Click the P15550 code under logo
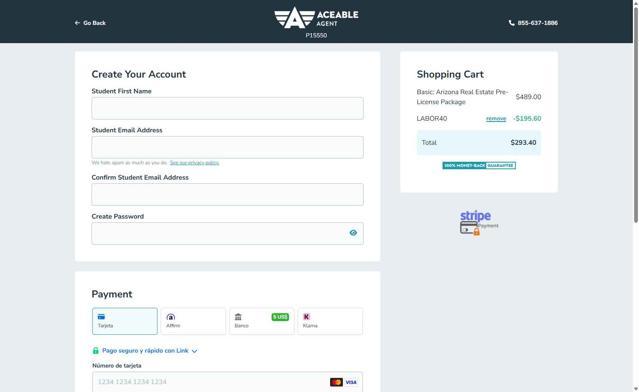This screenshot has width=639, height=392. 316,35
